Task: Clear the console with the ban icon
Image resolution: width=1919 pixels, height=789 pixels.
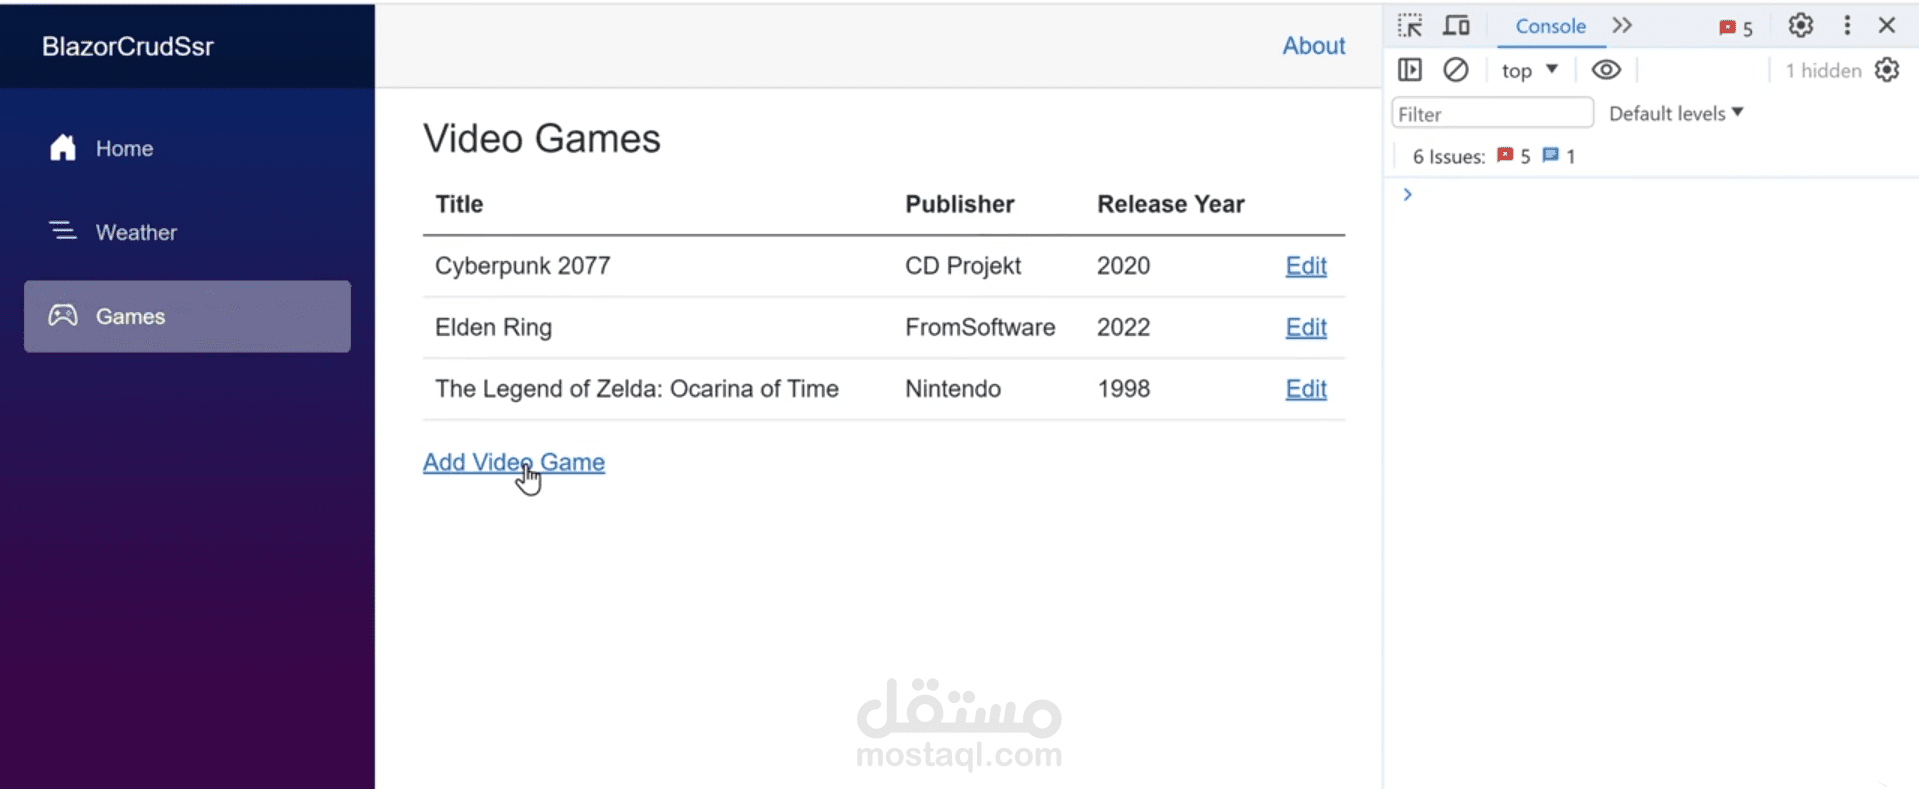Action: (1456, 70)
